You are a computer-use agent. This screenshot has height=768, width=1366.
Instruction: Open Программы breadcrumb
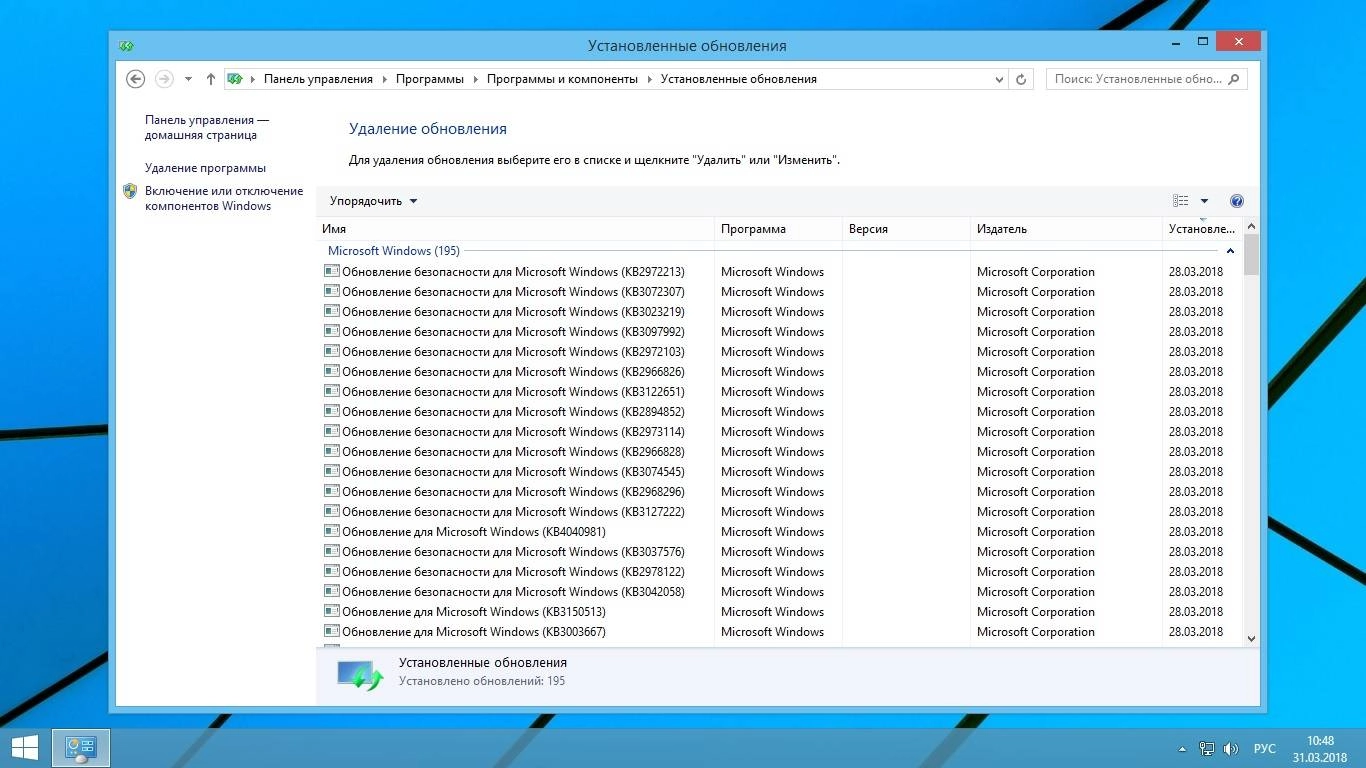(x=429, y=79)
